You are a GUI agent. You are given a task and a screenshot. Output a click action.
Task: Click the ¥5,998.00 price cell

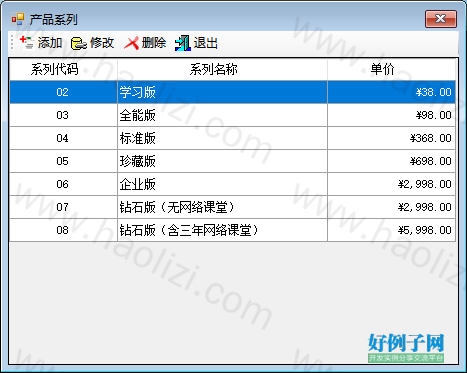pos(391,230)
